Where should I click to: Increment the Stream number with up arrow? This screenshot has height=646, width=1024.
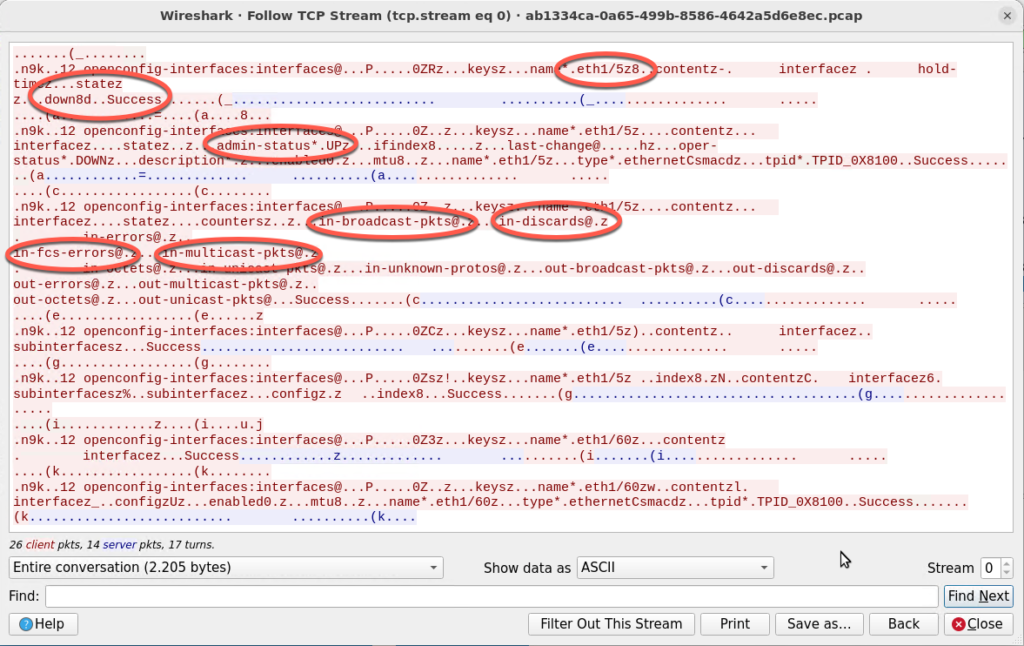1005,562
